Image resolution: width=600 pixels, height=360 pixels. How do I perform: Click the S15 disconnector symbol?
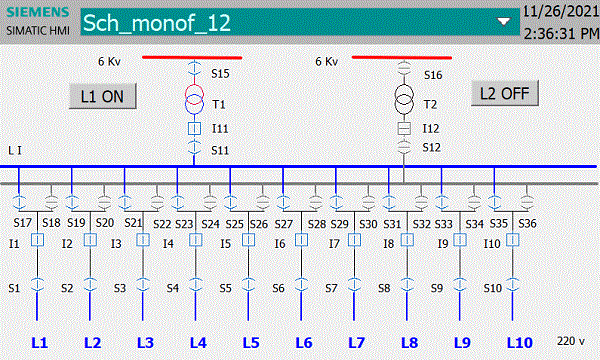point(194,69)
